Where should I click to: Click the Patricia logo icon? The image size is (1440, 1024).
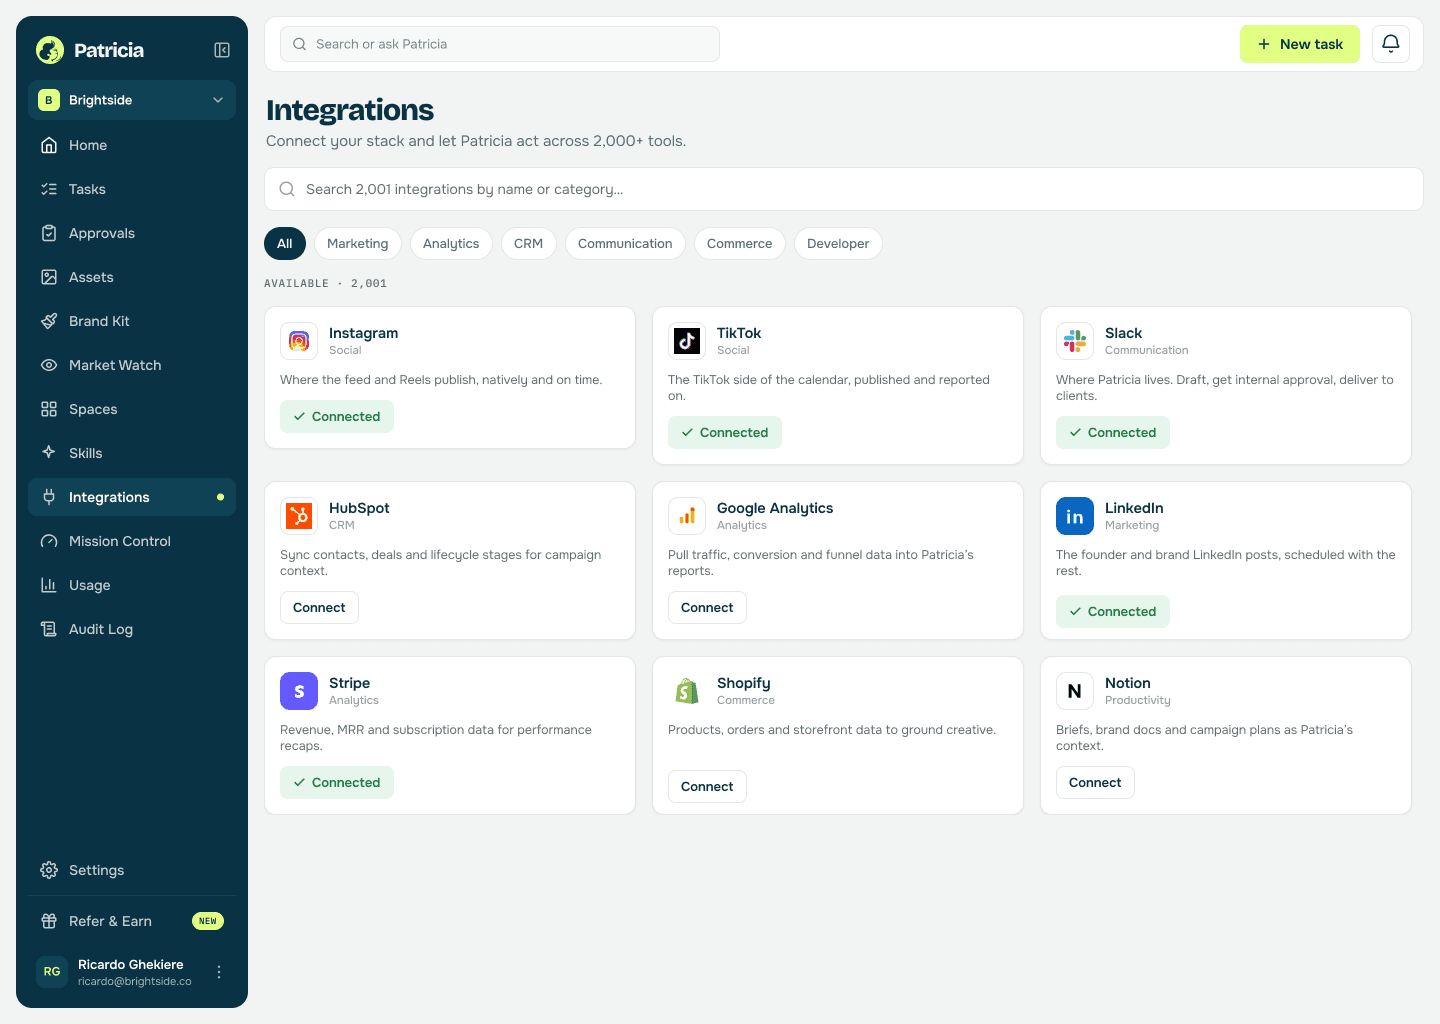[x=50, y=50]
